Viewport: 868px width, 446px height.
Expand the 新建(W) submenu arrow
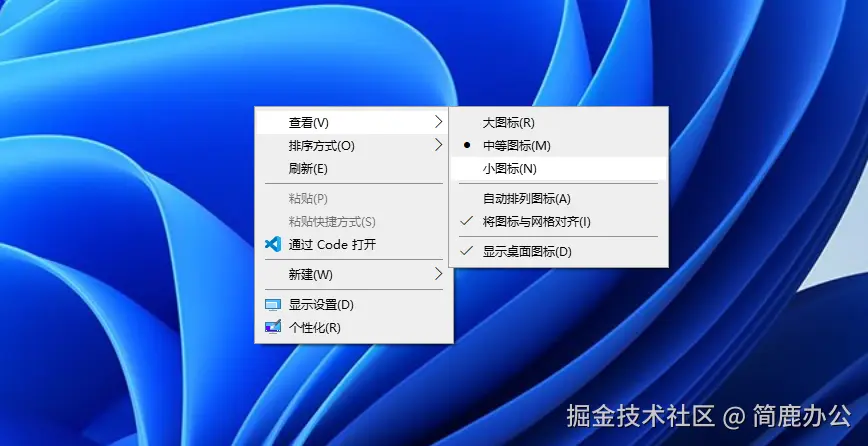coord(438,274)
